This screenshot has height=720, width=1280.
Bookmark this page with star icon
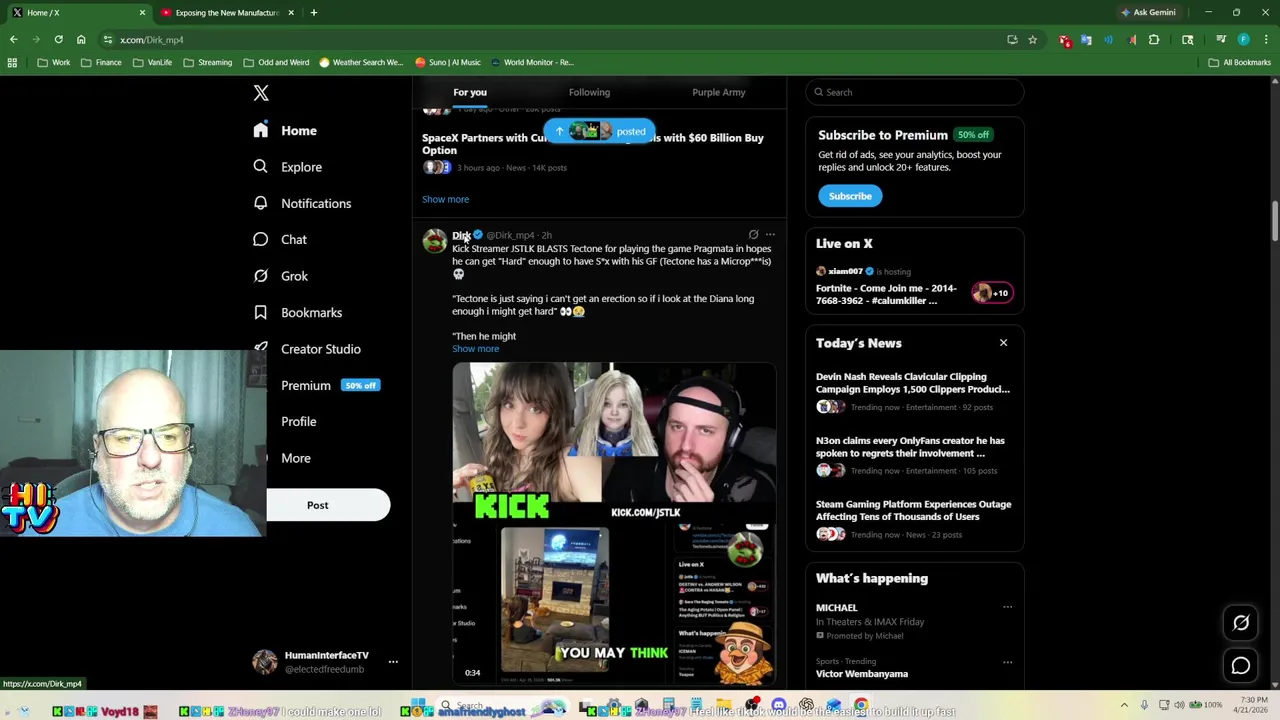coord(1032,40)
